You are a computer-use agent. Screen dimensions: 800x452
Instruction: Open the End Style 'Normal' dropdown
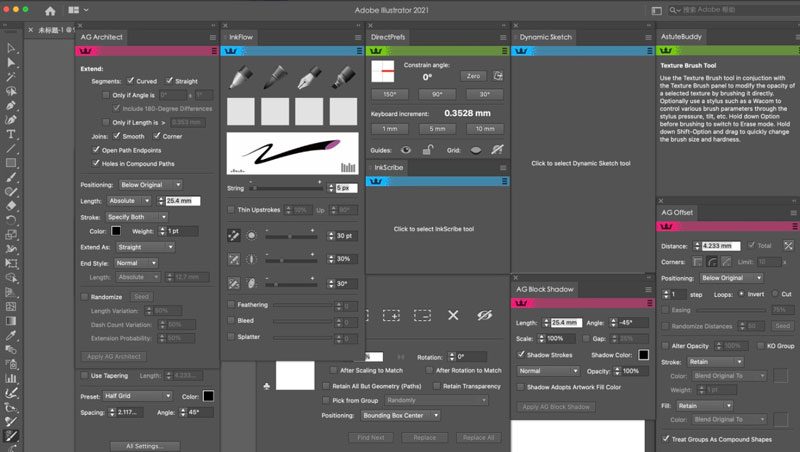click(136, 263)
